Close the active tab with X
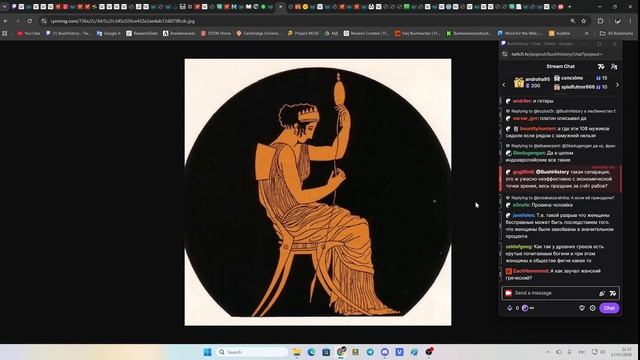The height and width of the screenshot is (360, 640). pyautogui.click(x=280, y=7)
